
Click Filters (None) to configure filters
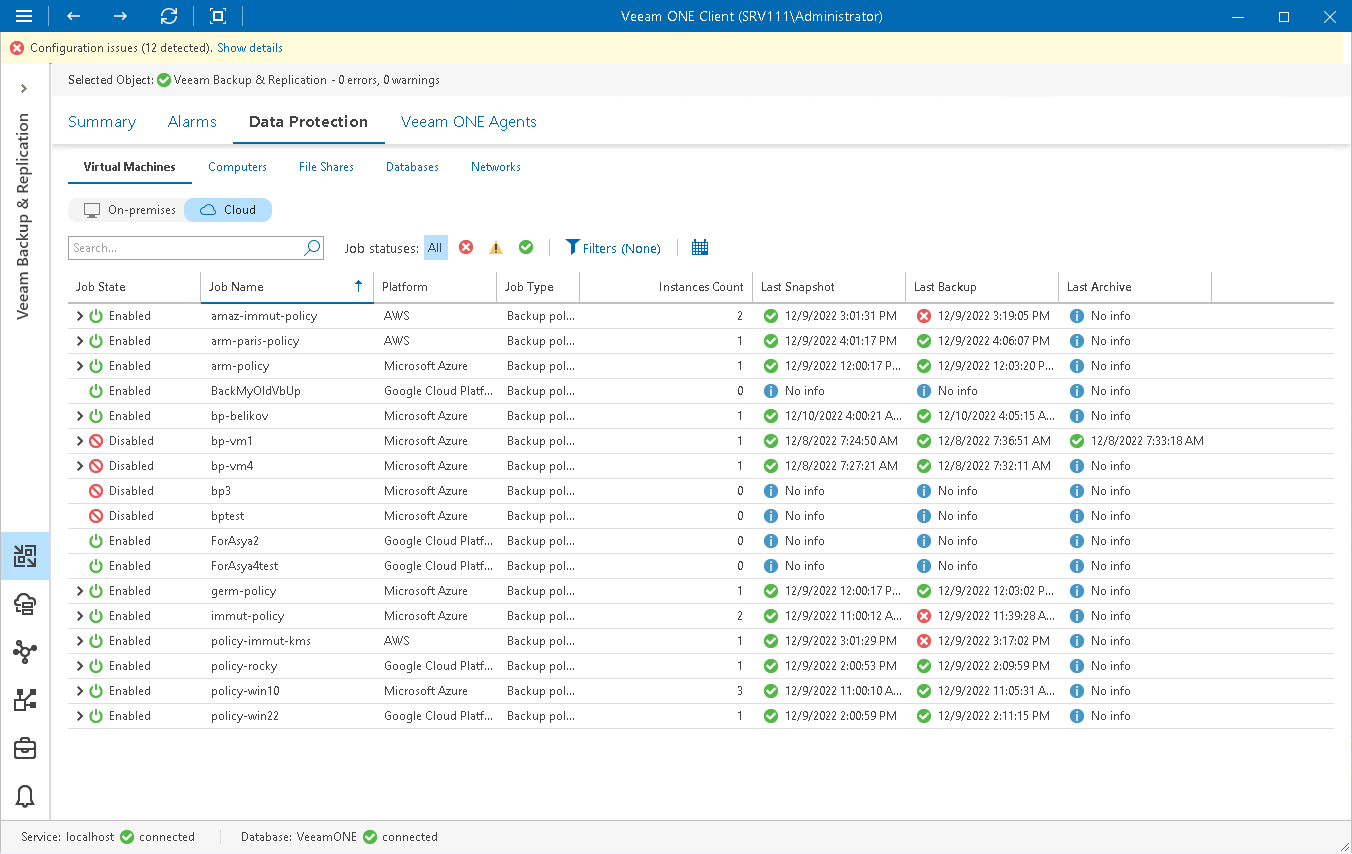pyautogui.click(x=613, y=247)
